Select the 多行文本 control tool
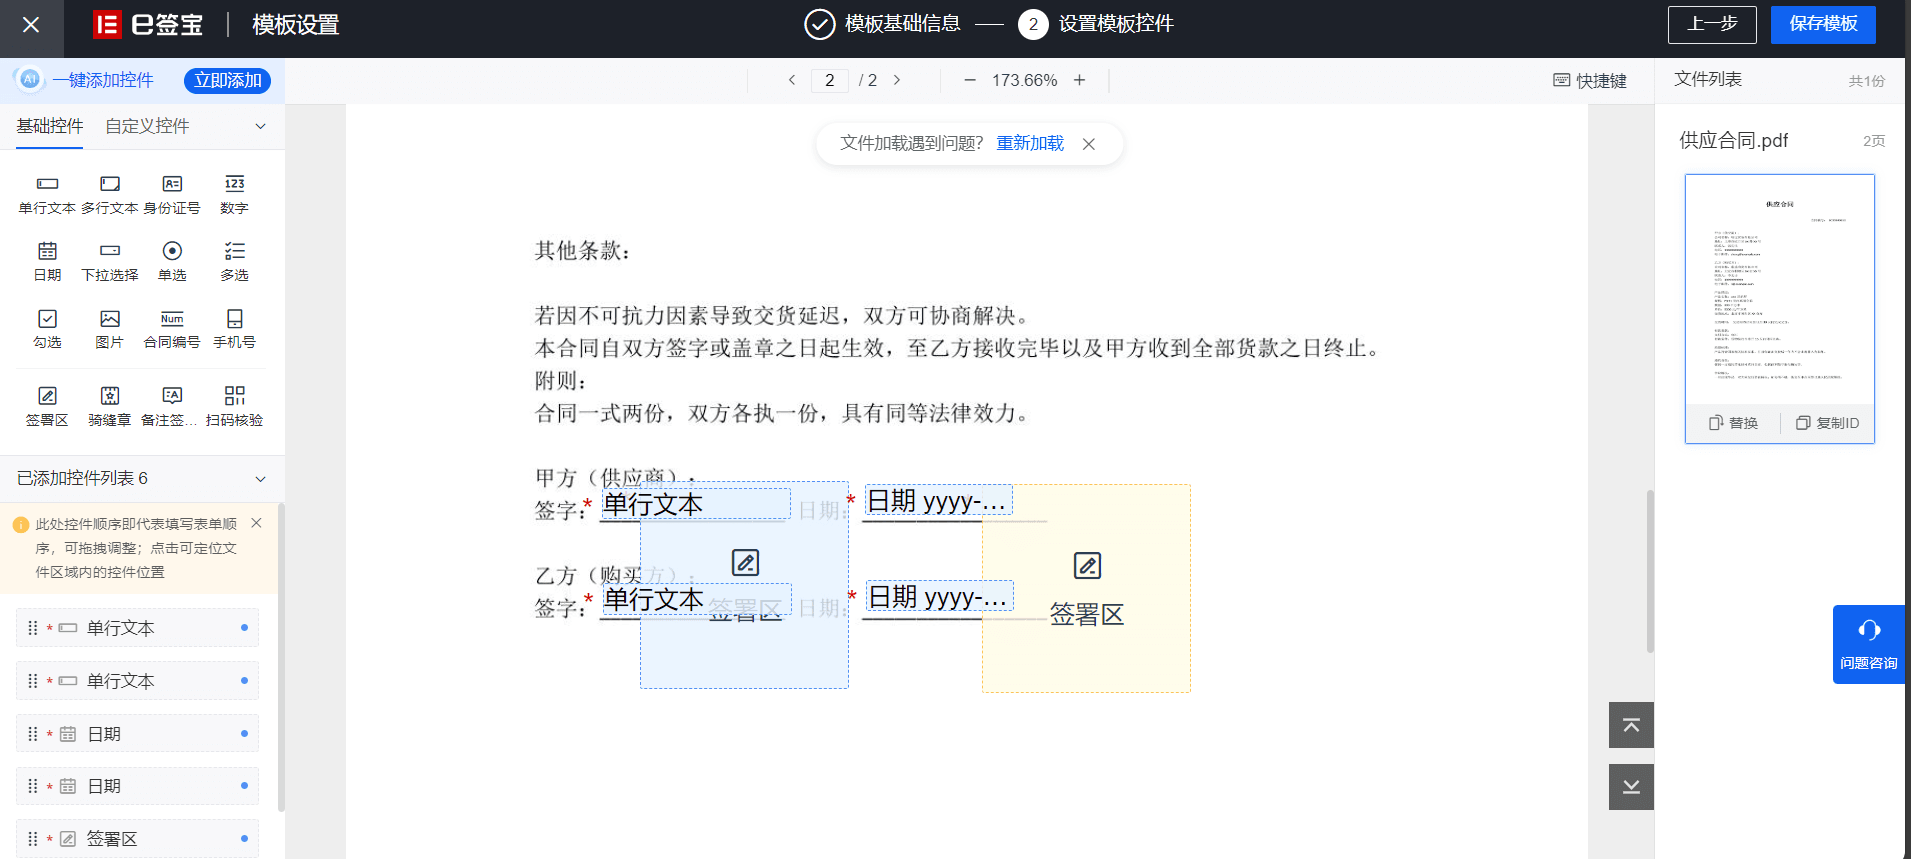The height and width of the screenshot is (859, 1911). [110, 194]
